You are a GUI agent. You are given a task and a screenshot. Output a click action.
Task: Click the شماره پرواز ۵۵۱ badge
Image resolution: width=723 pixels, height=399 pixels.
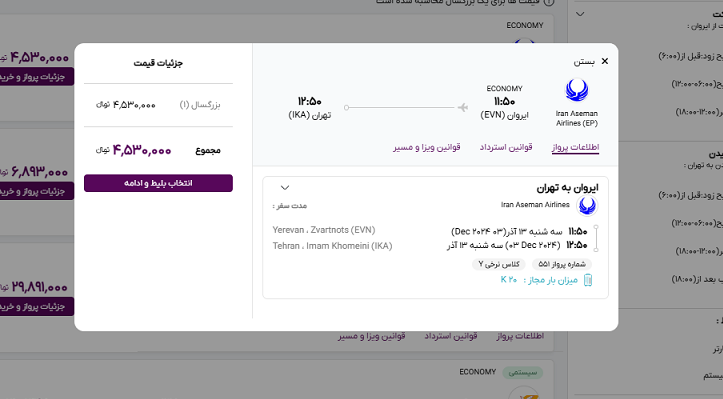562,264
